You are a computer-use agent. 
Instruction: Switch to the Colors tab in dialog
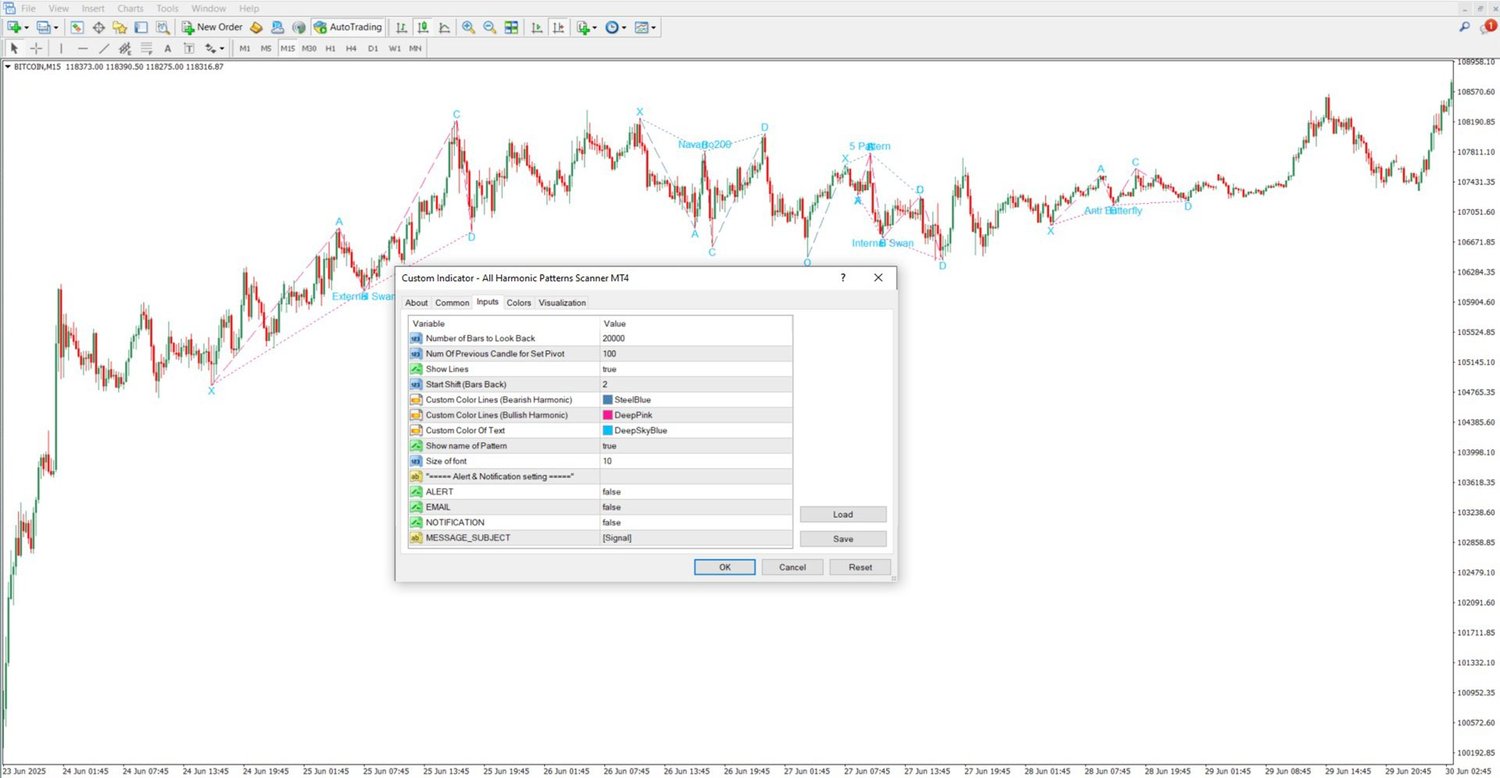(519, 302)
